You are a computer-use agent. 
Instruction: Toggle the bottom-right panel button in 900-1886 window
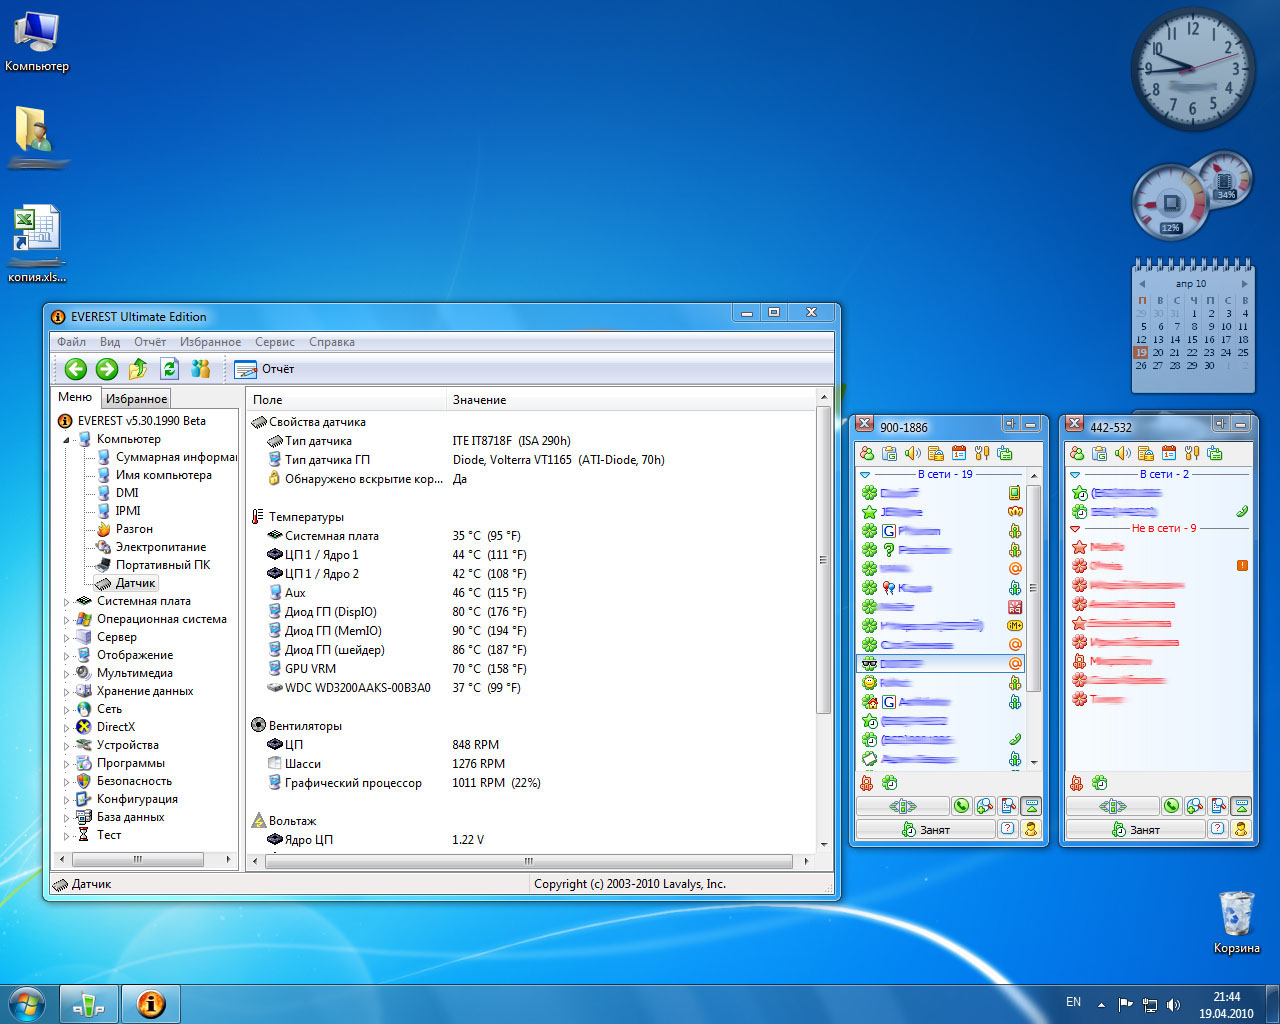[1031, 806]
